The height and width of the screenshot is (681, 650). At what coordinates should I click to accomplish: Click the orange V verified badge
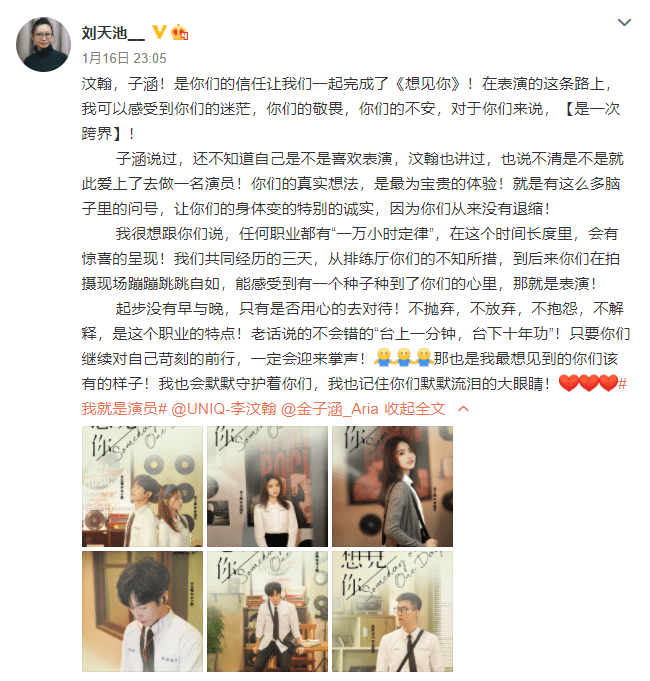tap(159, 32)
